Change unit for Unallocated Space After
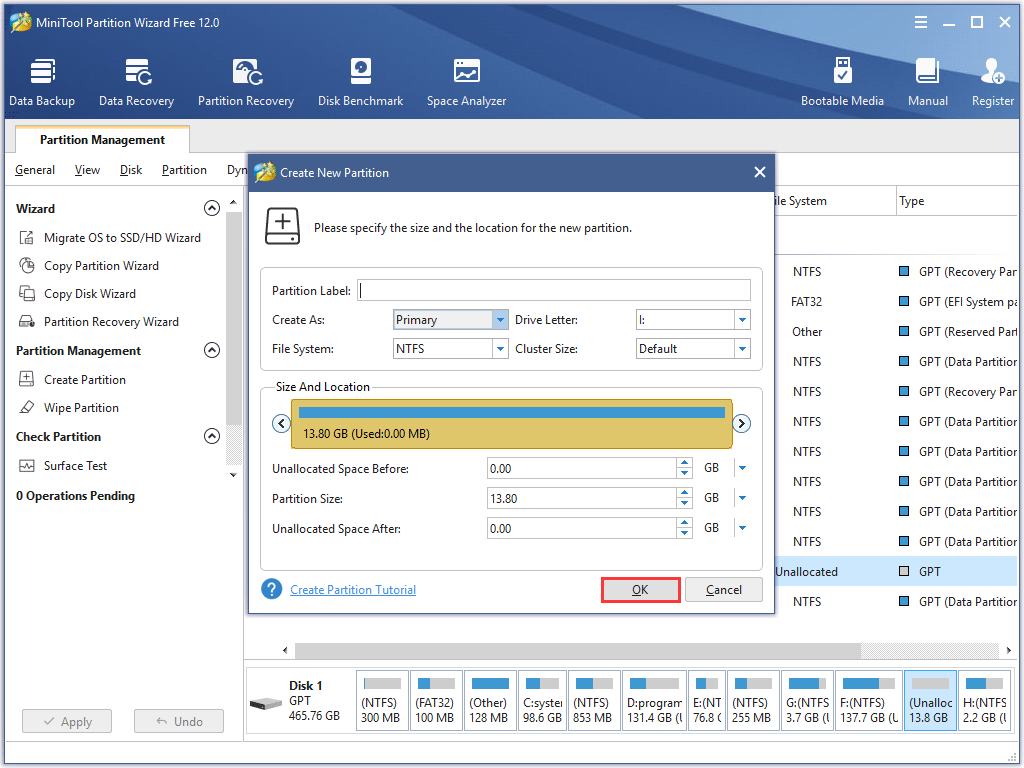The height and width of the screenshot is (768, 1024). [x=743, y=528]
